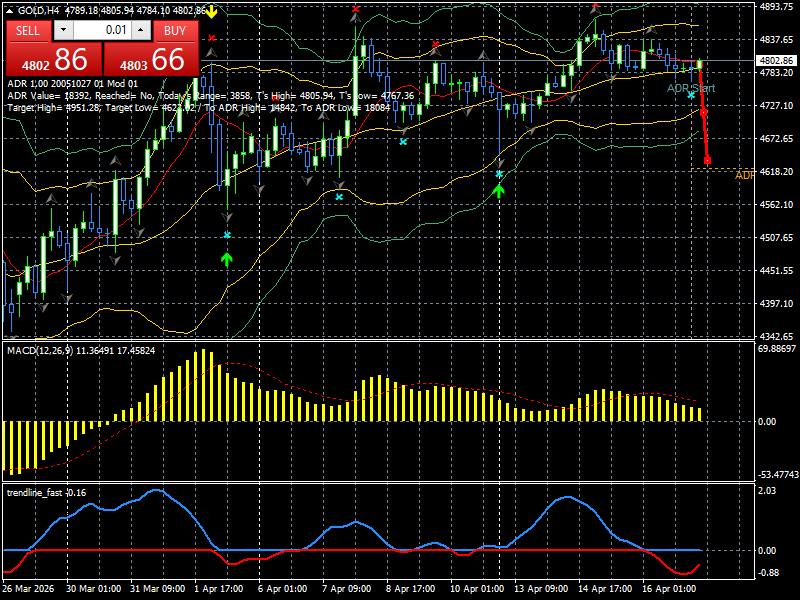800x600 pixels.
Task: Click the current price tag 4802.86 on the axis
Action: point(776,61)
